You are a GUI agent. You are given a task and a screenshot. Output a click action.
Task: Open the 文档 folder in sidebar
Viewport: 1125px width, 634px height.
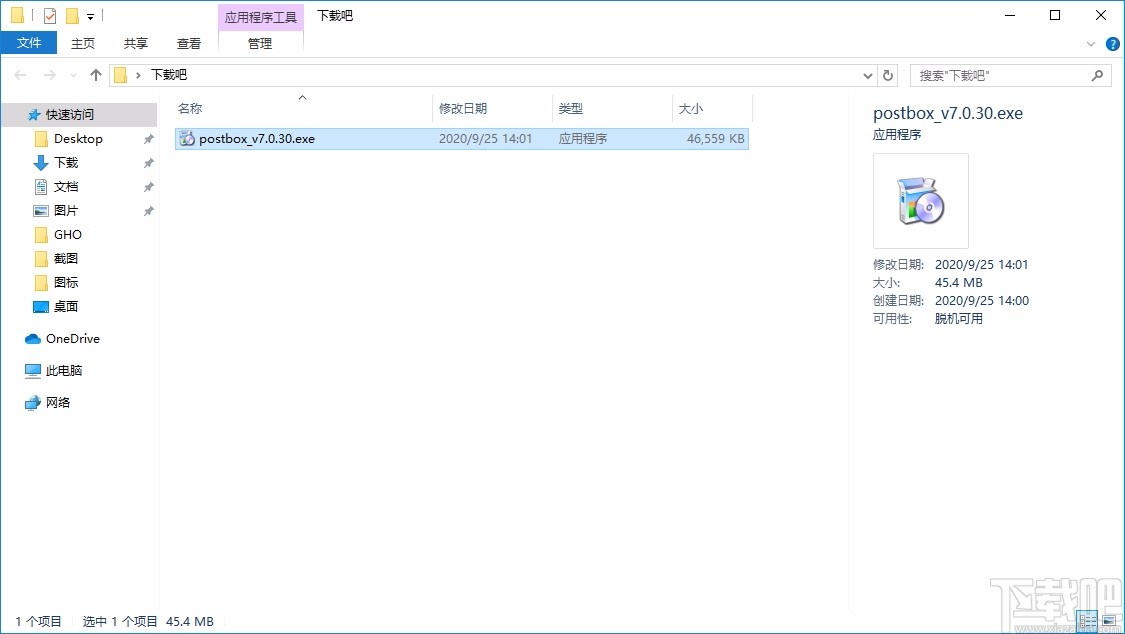tap(65, 186)
